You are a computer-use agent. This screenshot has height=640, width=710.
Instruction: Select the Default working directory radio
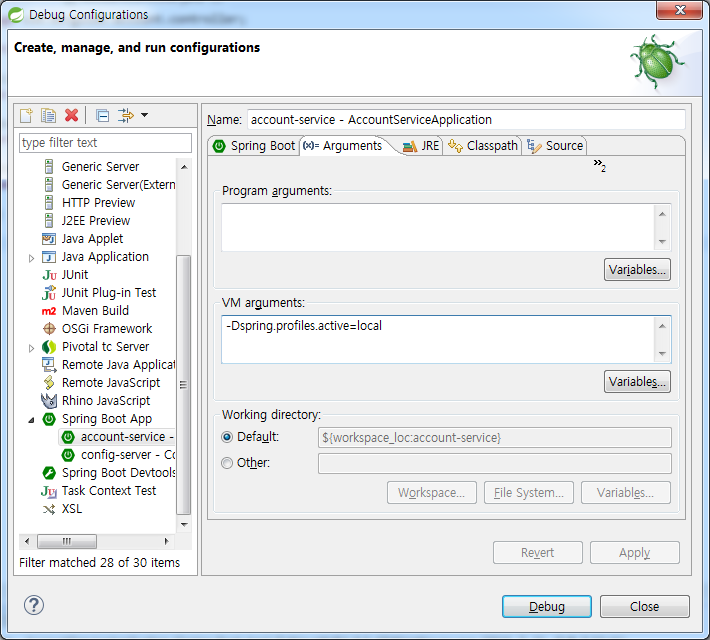pos(227,437)
